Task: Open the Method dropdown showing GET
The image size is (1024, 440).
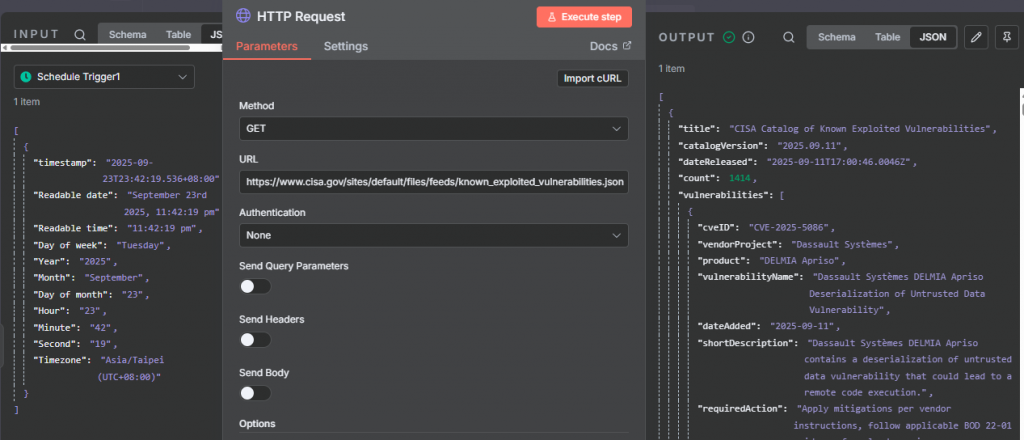Action: coord(433,129)
